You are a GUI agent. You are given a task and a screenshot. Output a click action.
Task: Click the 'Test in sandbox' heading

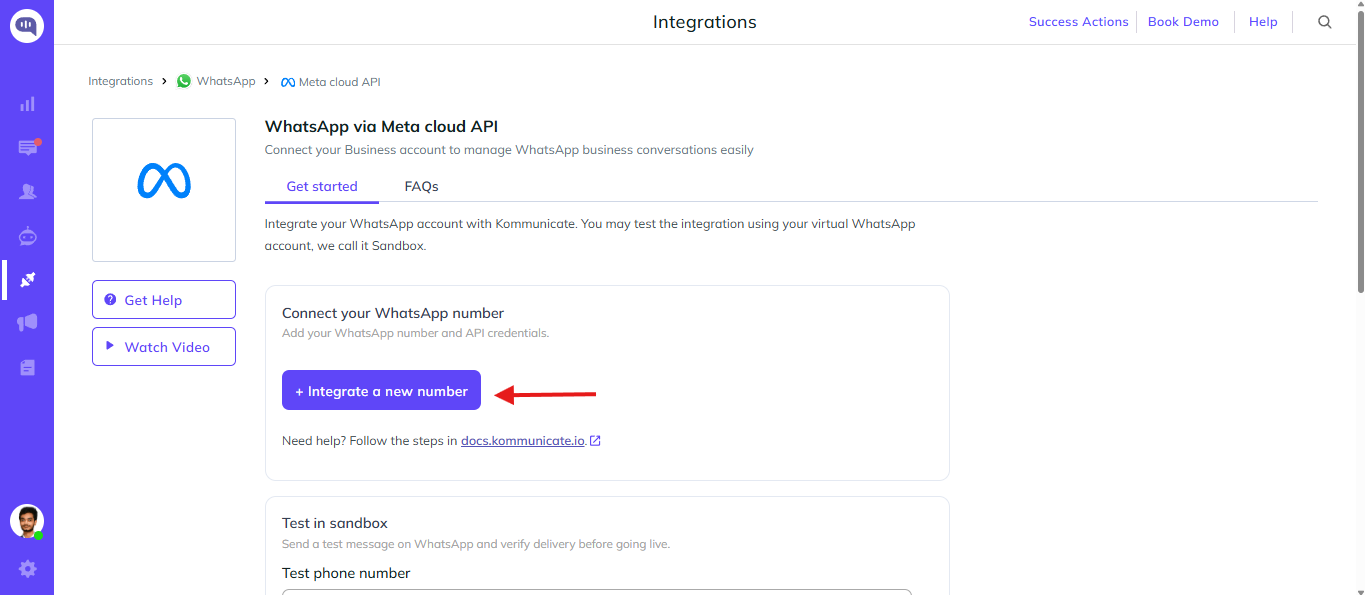[335, 523]
